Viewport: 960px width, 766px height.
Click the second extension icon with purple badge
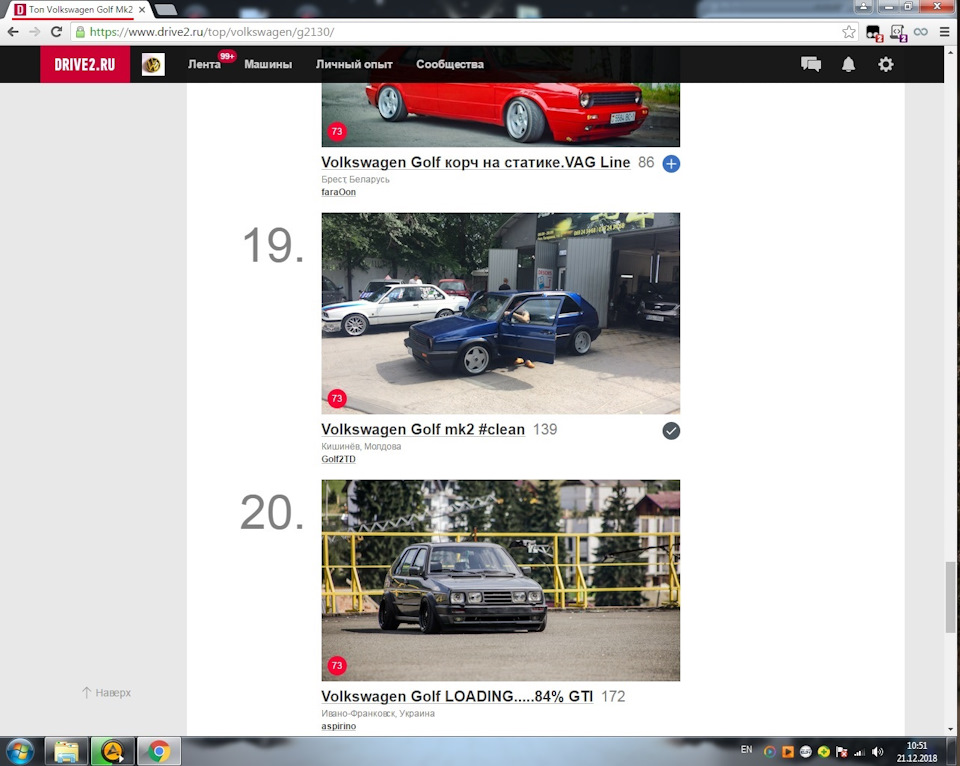tap(898, 32)
